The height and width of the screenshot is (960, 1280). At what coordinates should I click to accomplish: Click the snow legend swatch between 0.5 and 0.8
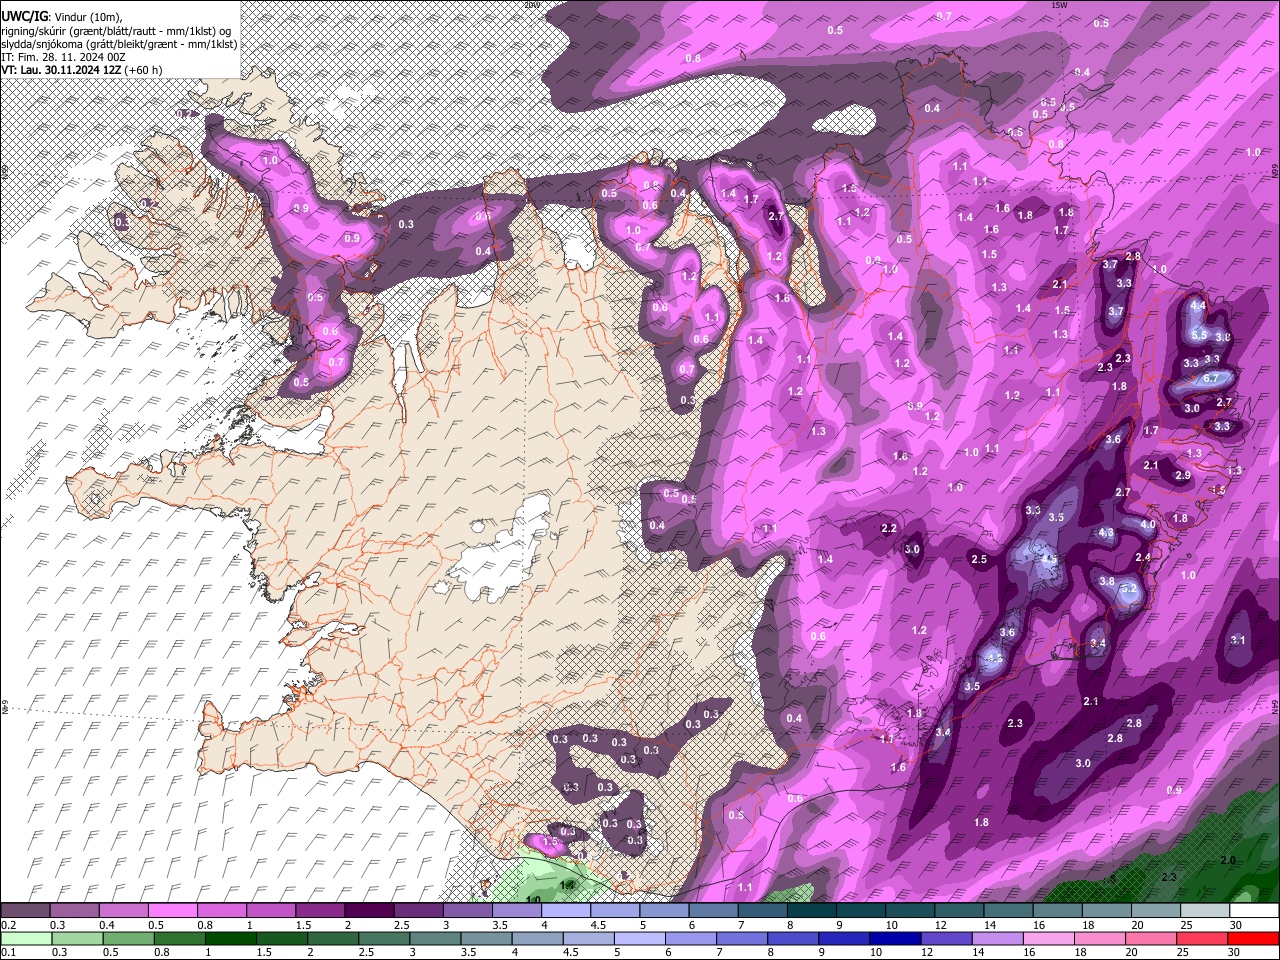172,911
